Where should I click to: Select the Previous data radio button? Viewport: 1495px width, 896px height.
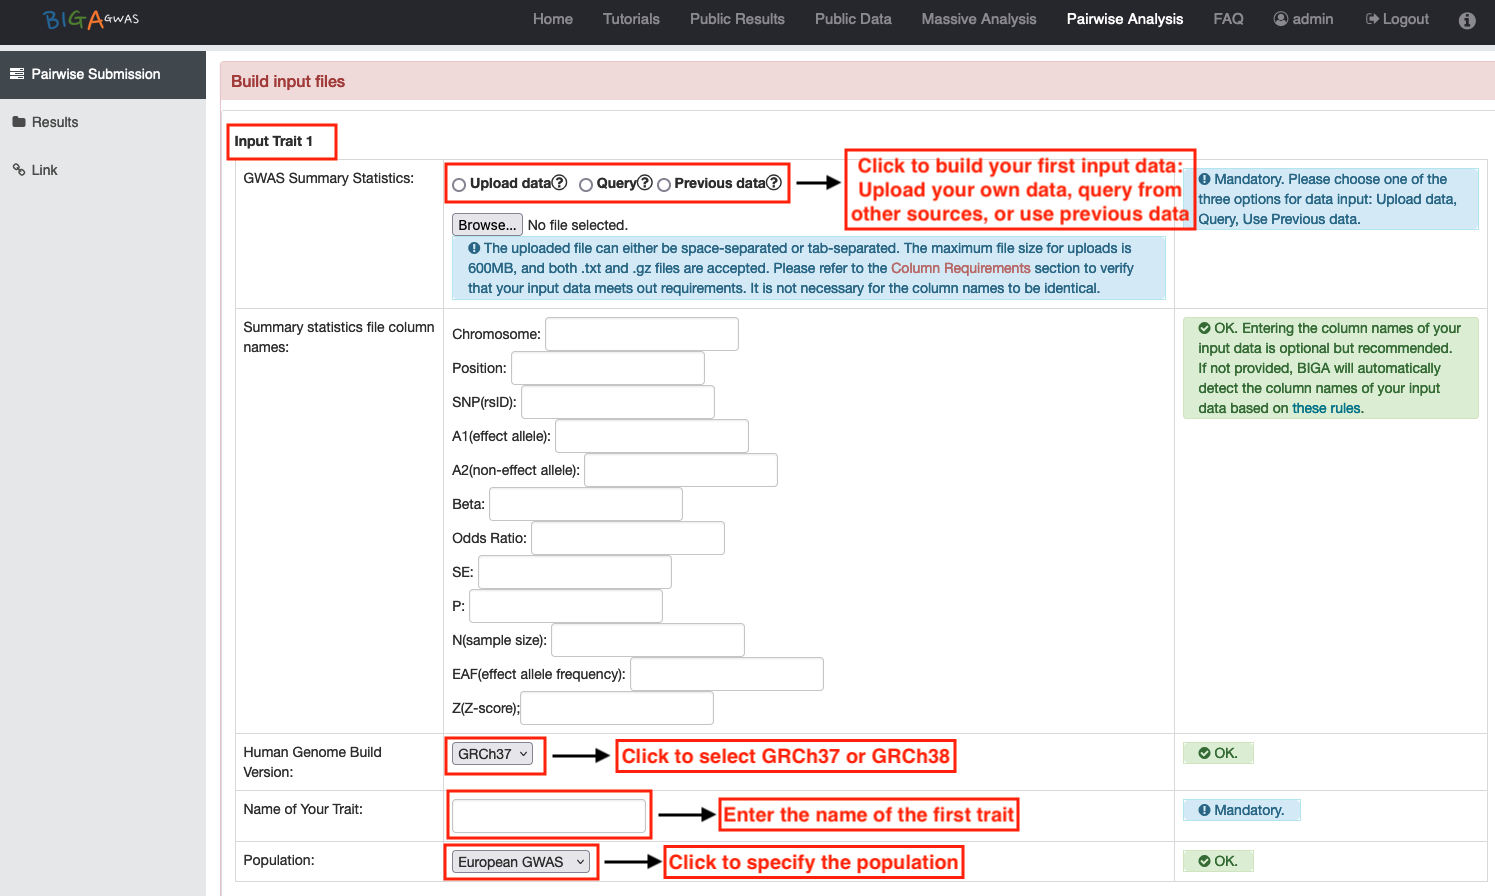pos(664,184)
